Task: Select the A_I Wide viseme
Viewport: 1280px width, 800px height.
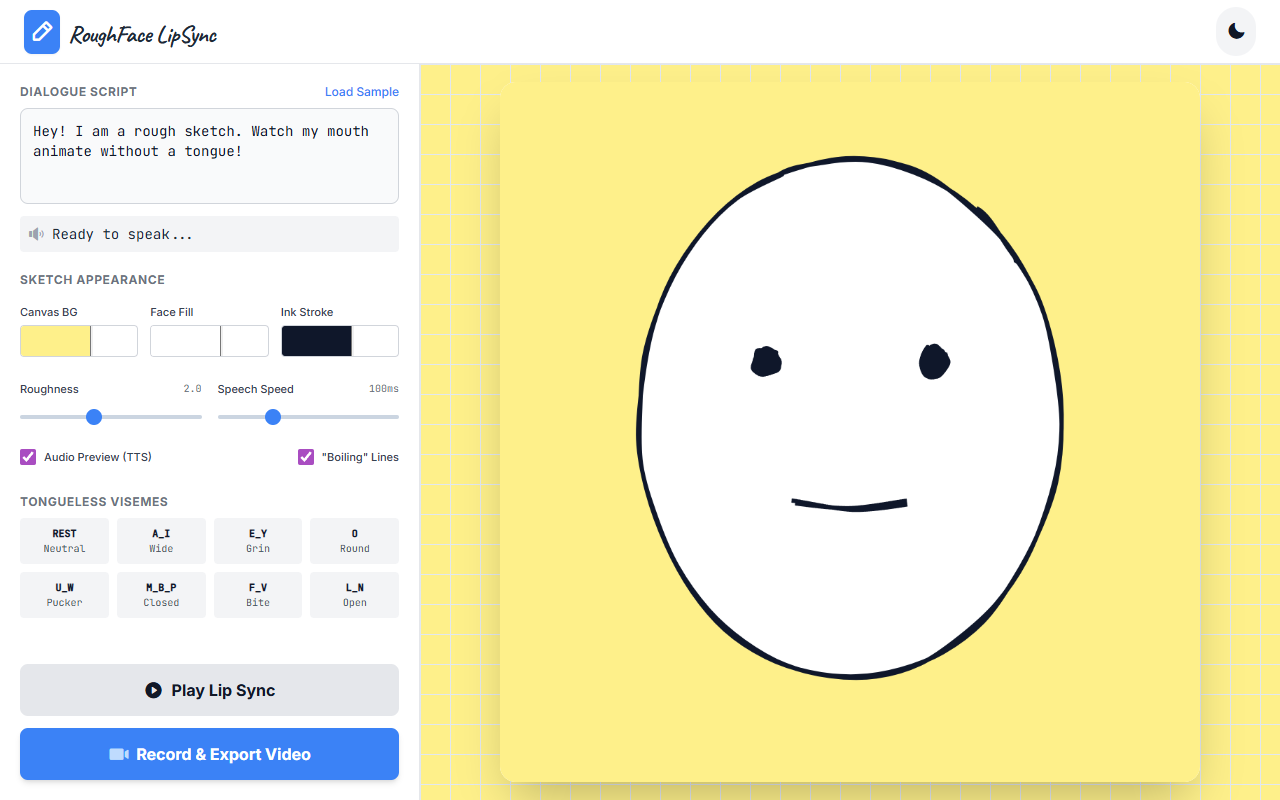Action: click(x=161, y=540)
